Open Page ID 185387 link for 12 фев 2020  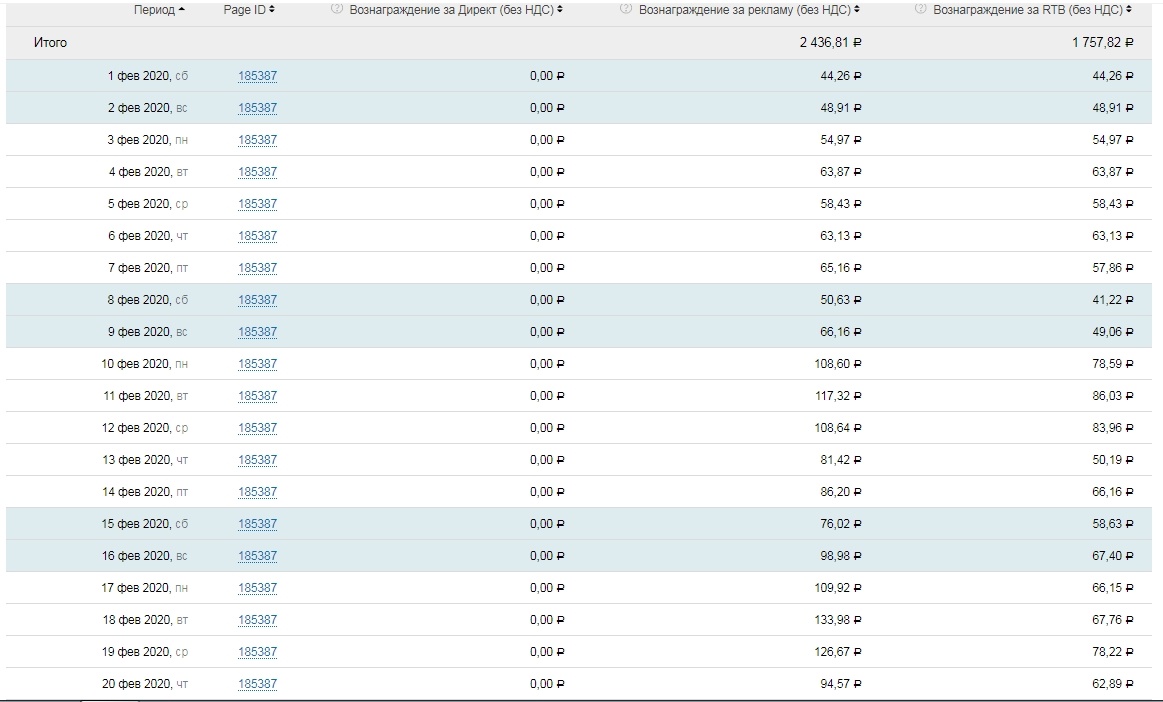[x=257, y=427]
